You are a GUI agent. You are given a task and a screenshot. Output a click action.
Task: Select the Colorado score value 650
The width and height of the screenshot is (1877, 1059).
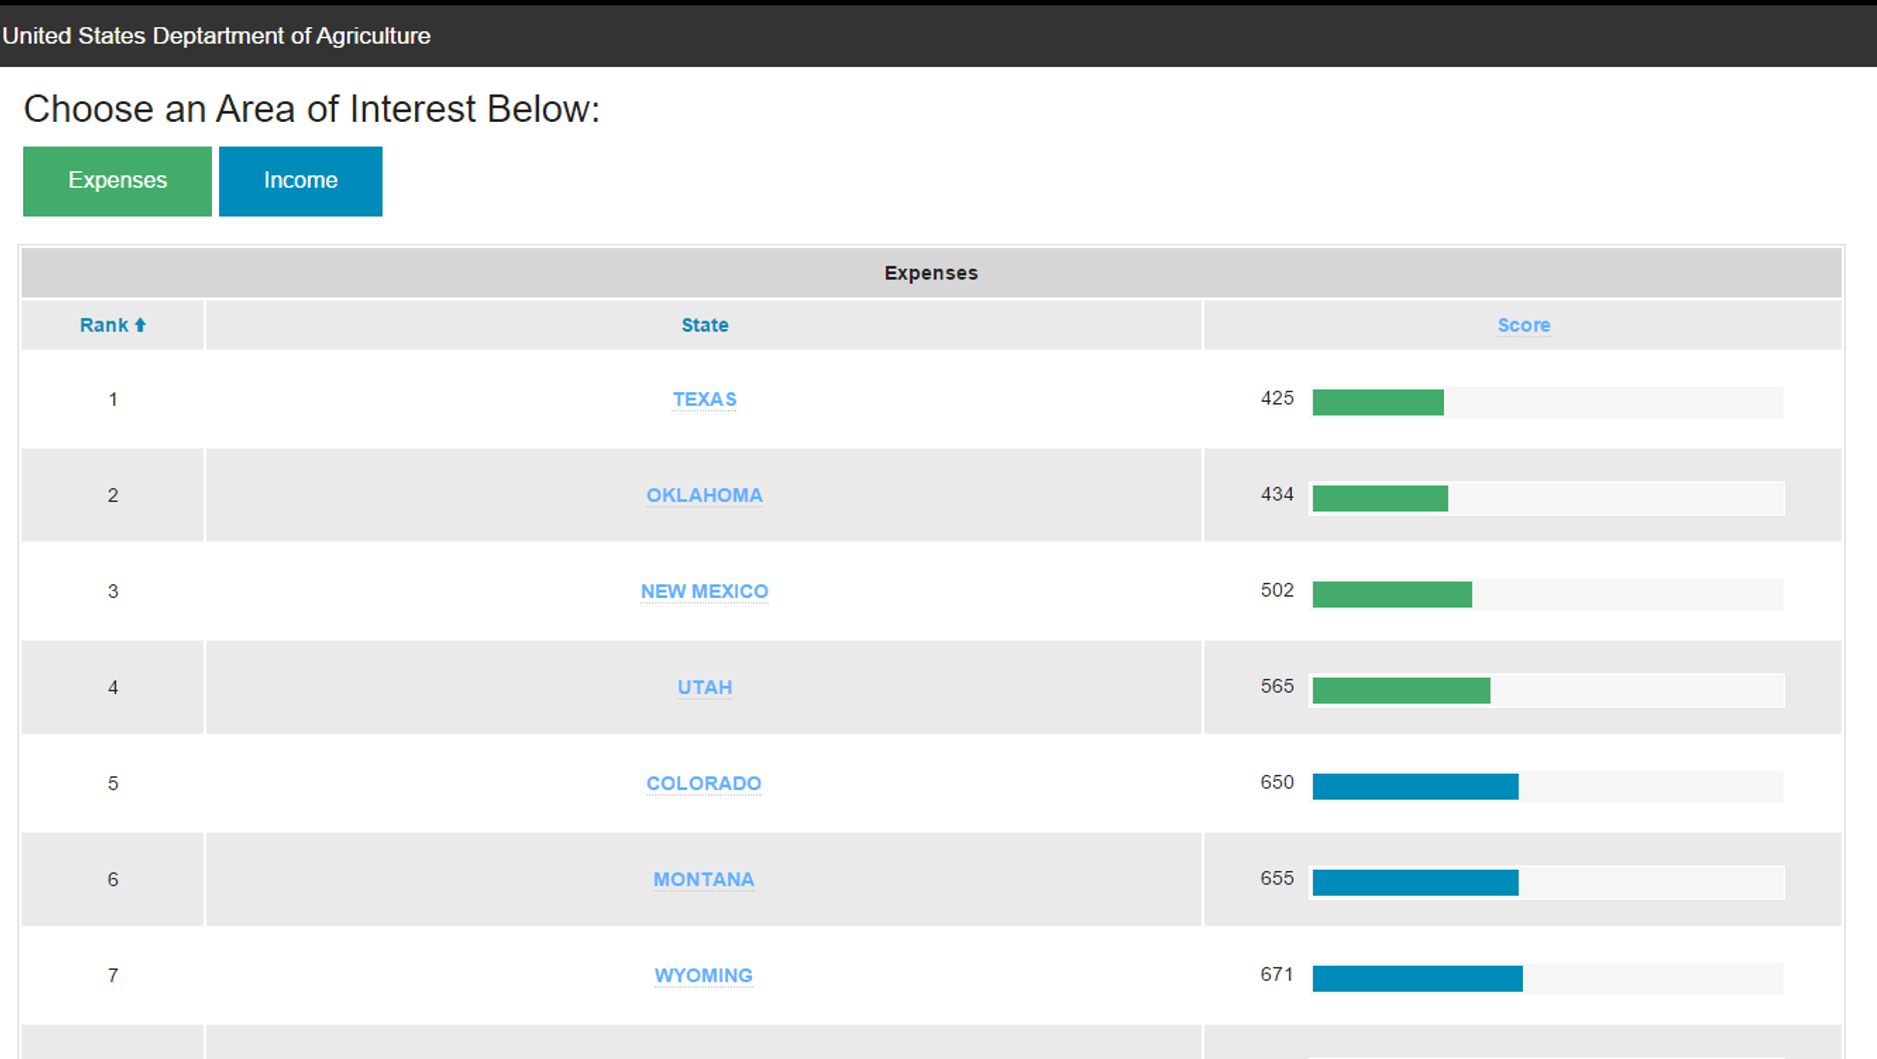(1277, 782)
